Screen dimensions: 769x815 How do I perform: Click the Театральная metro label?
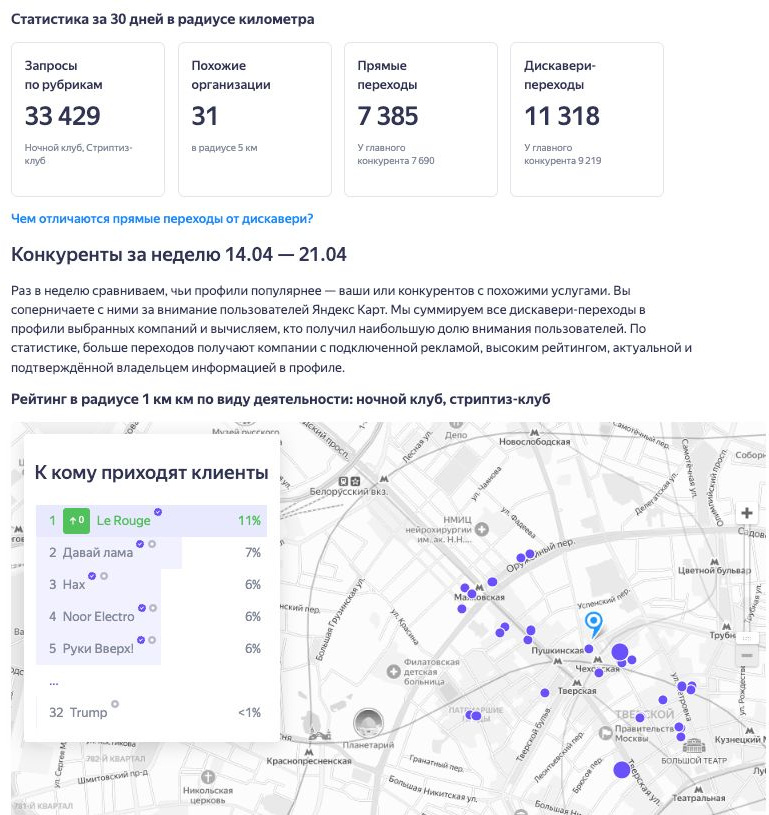click(698, 798)
